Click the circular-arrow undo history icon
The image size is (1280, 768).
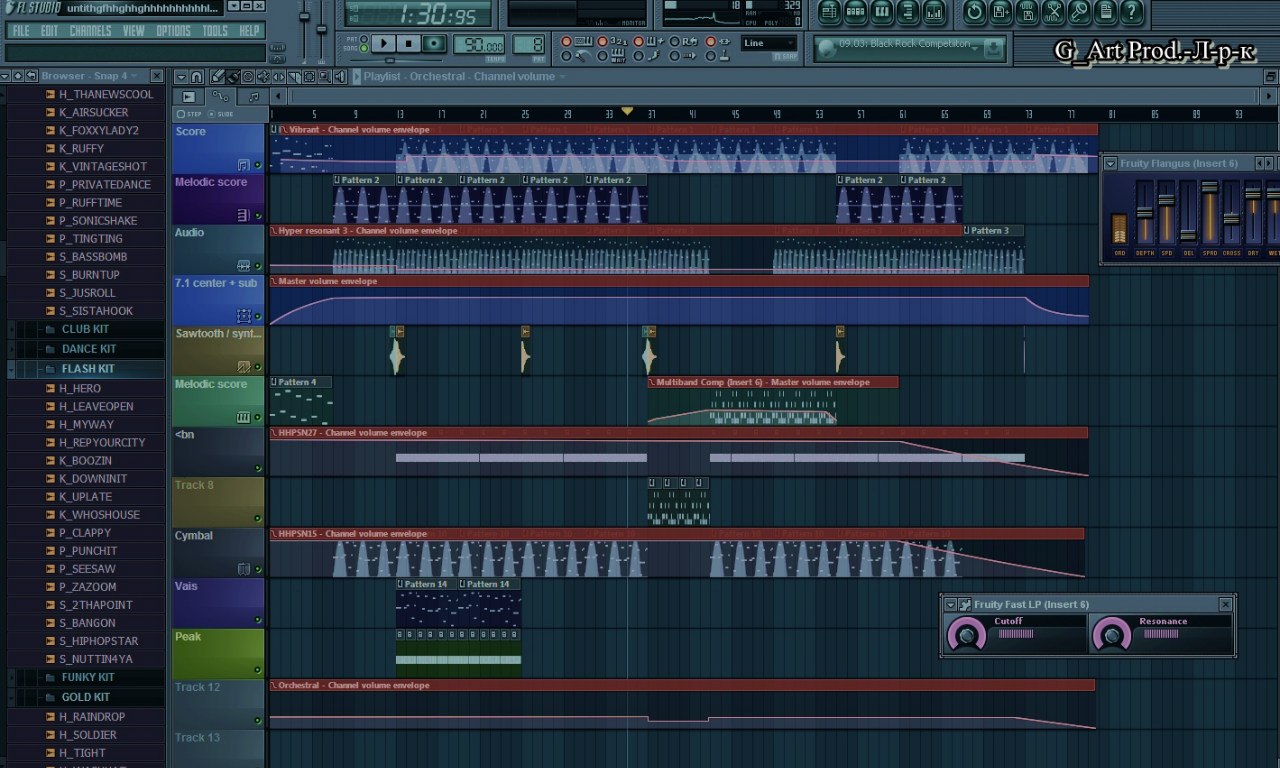(x=975, y=12)
